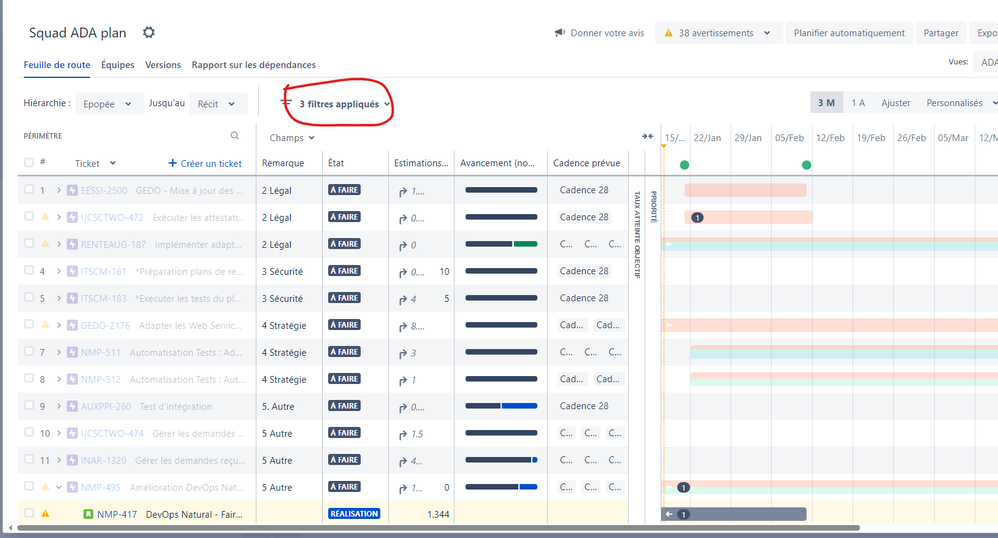Click the epic icon of NMP-512
The width and height of the screenshot is (998, 538).
point(72,379)
